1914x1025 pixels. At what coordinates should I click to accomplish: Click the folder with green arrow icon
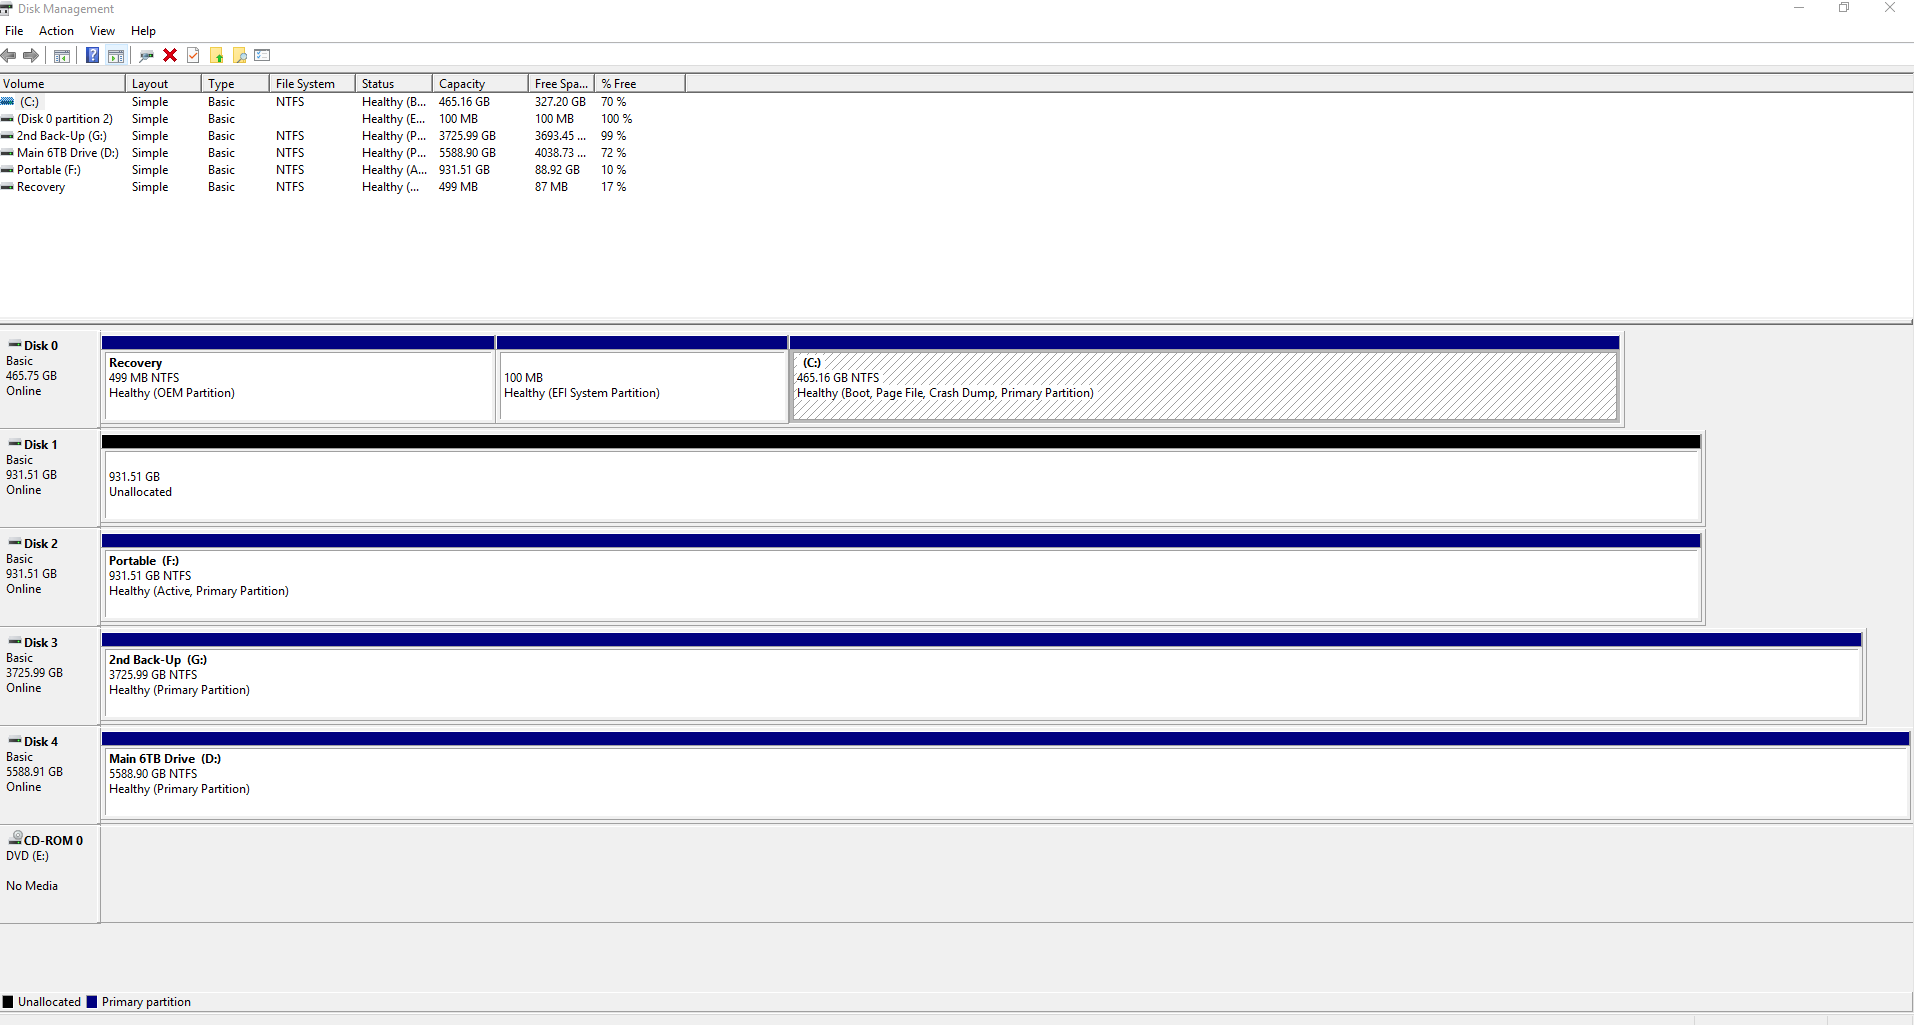coord(216,56)
